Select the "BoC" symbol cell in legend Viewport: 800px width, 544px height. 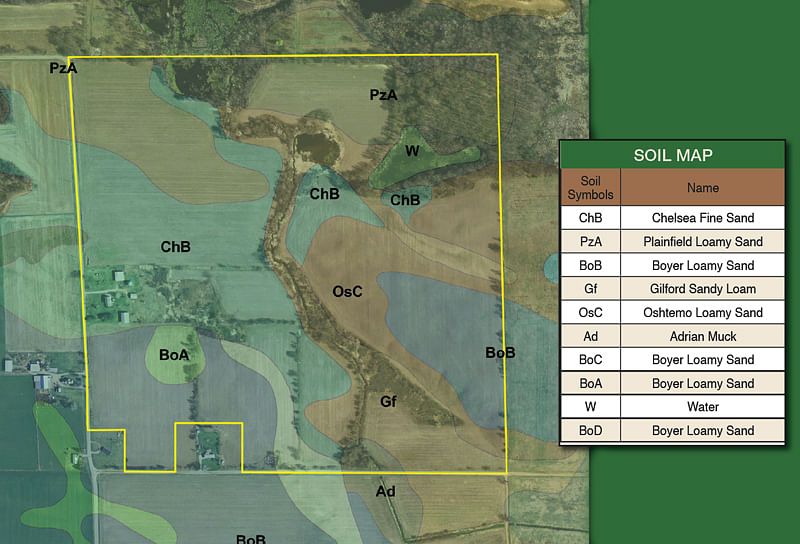(x=590, y=360)
